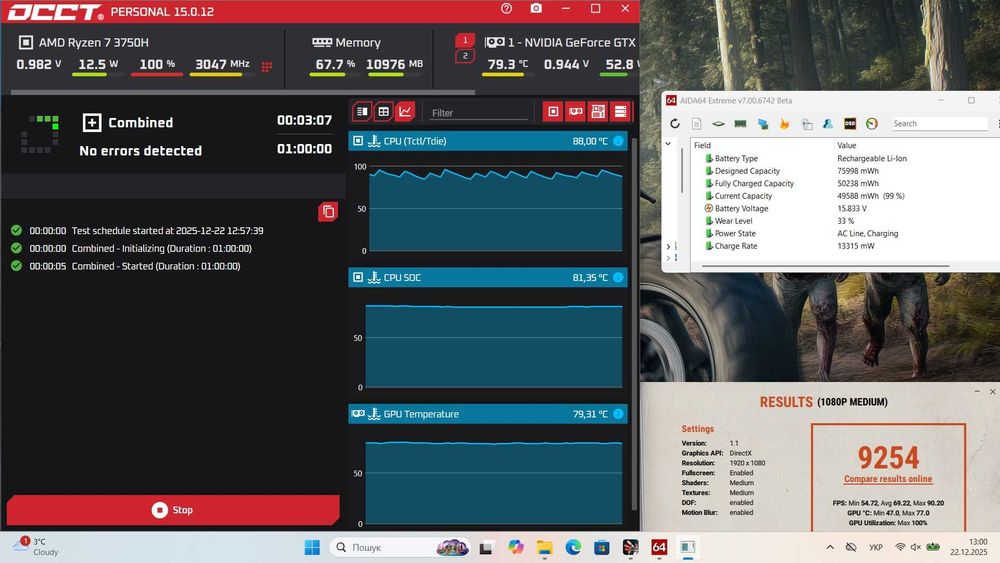Open info for CPU (Tctl/Tdie) graph
Screen dimensions: 1000x563
tap(618, 141)
